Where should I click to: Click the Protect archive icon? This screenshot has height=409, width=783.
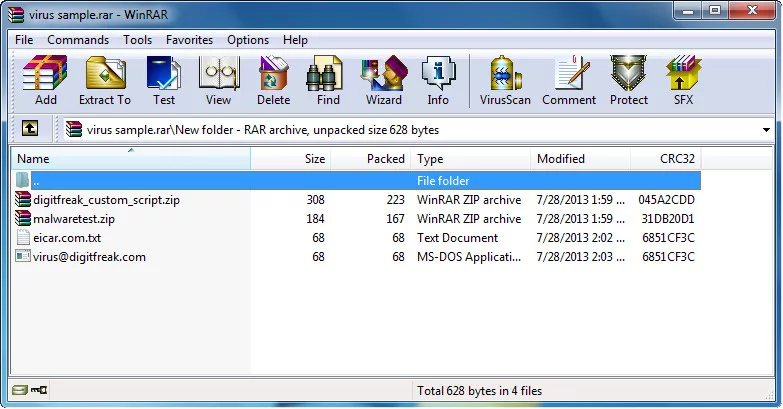628,73
